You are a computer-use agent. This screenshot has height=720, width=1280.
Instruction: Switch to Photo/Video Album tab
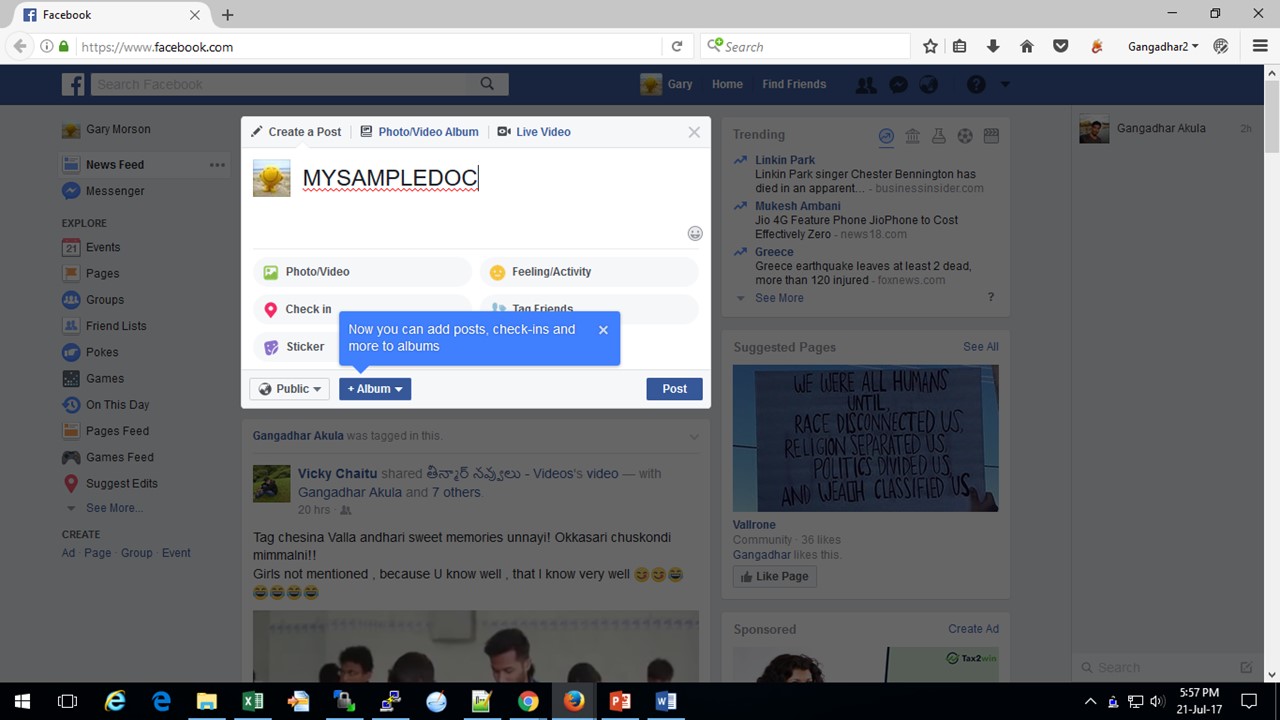click(x=419, y=132)
